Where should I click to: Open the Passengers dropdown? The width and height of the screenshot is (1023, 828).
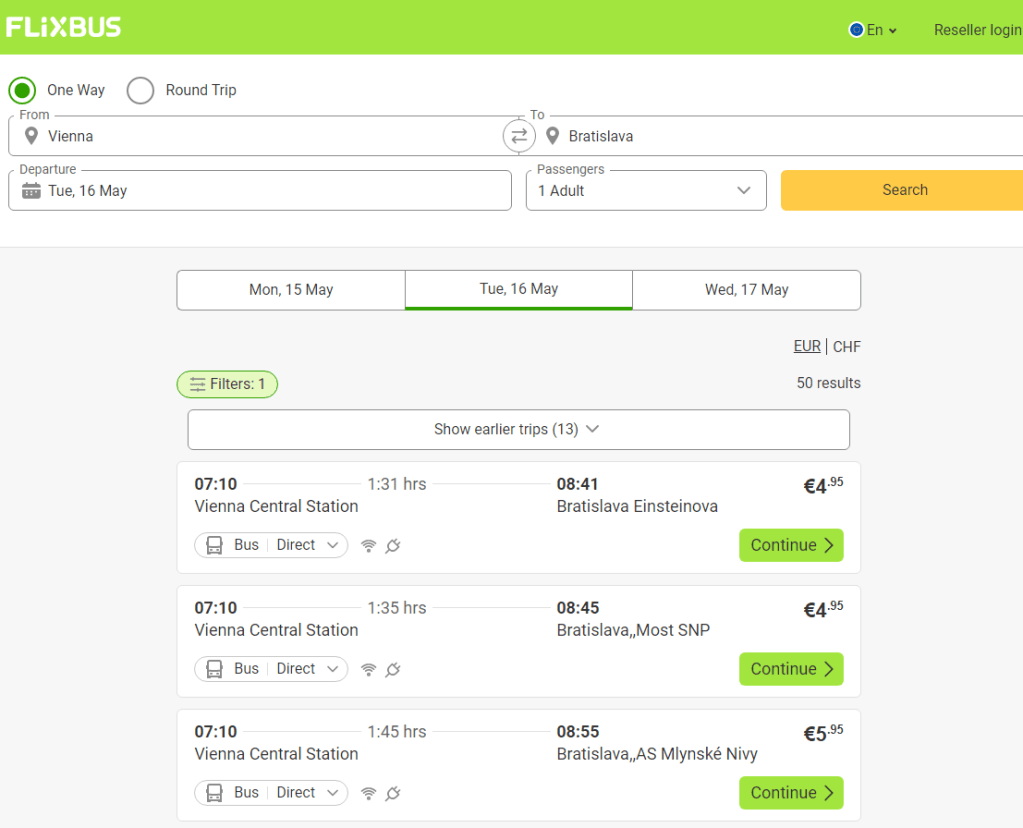click(646, 191)
